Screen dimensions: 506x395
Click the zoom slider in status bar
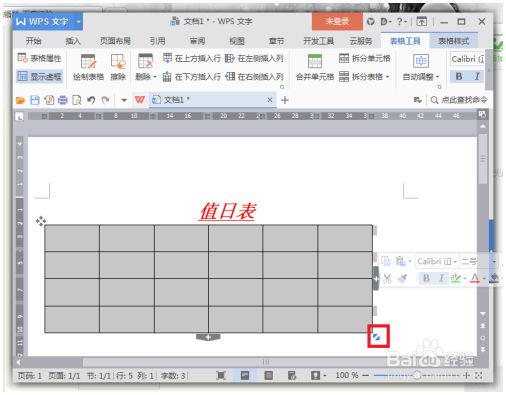(x=417, y=375)
